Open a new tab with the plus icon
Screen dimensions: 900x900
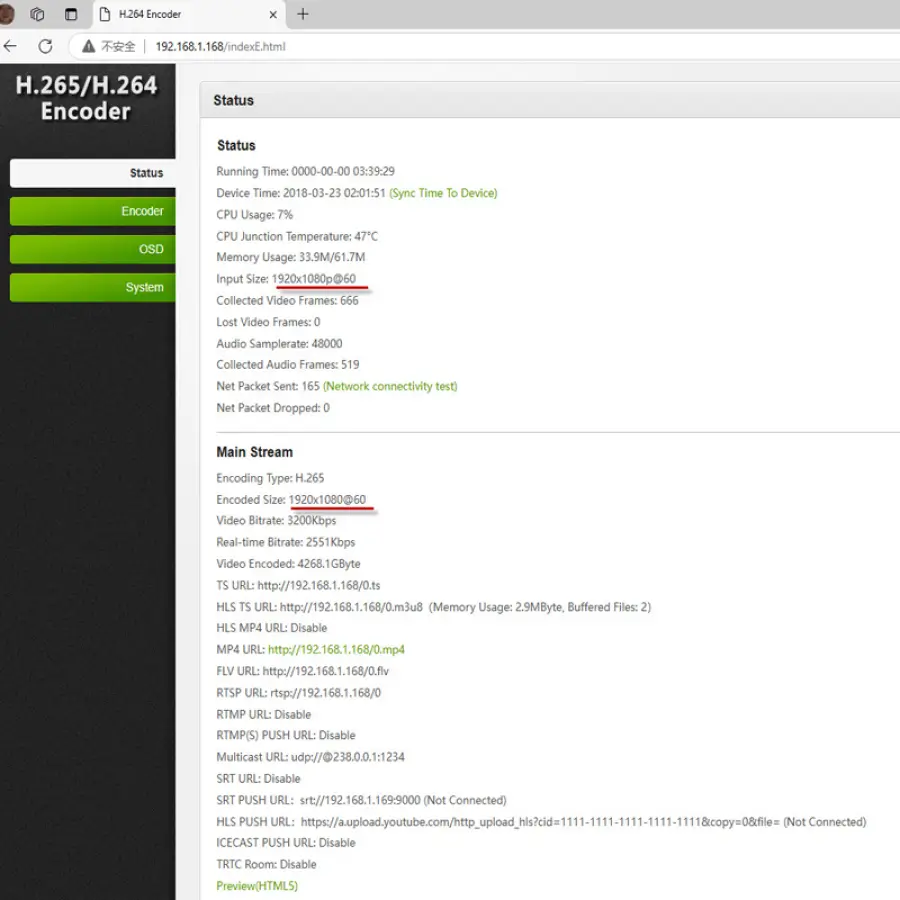point(303,14)
